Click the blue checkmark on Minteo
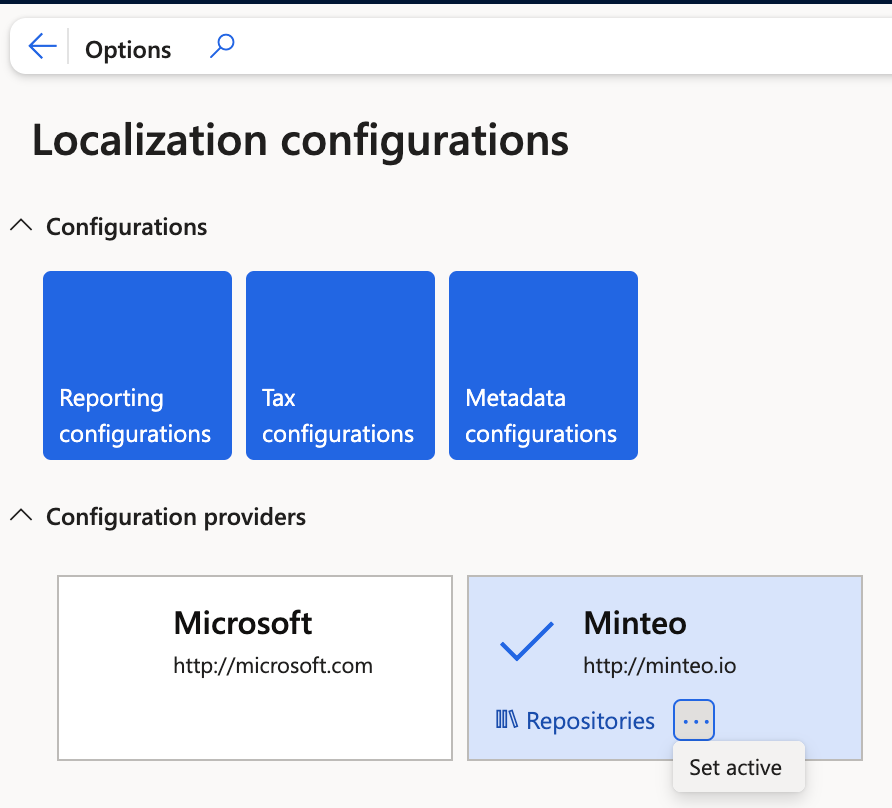The image size is (892, 808). pos(526,641)
